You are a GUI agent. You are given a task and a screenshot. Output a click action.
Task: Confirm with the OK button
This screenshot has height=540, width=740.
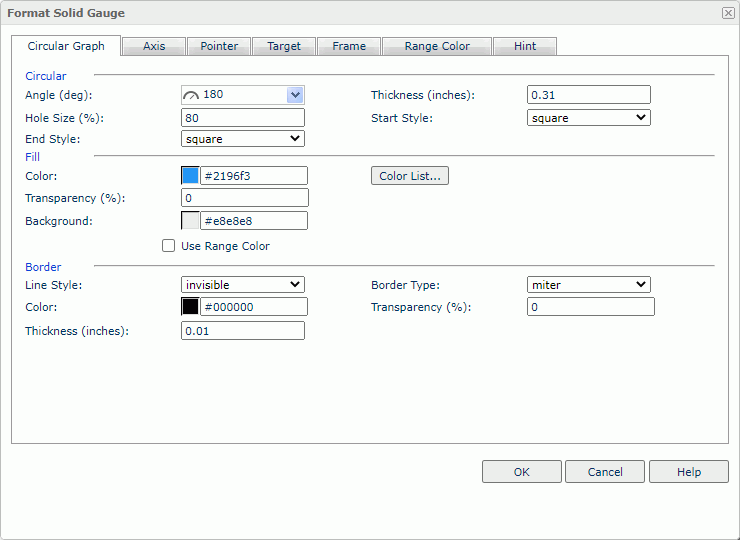tap(521, 472)
